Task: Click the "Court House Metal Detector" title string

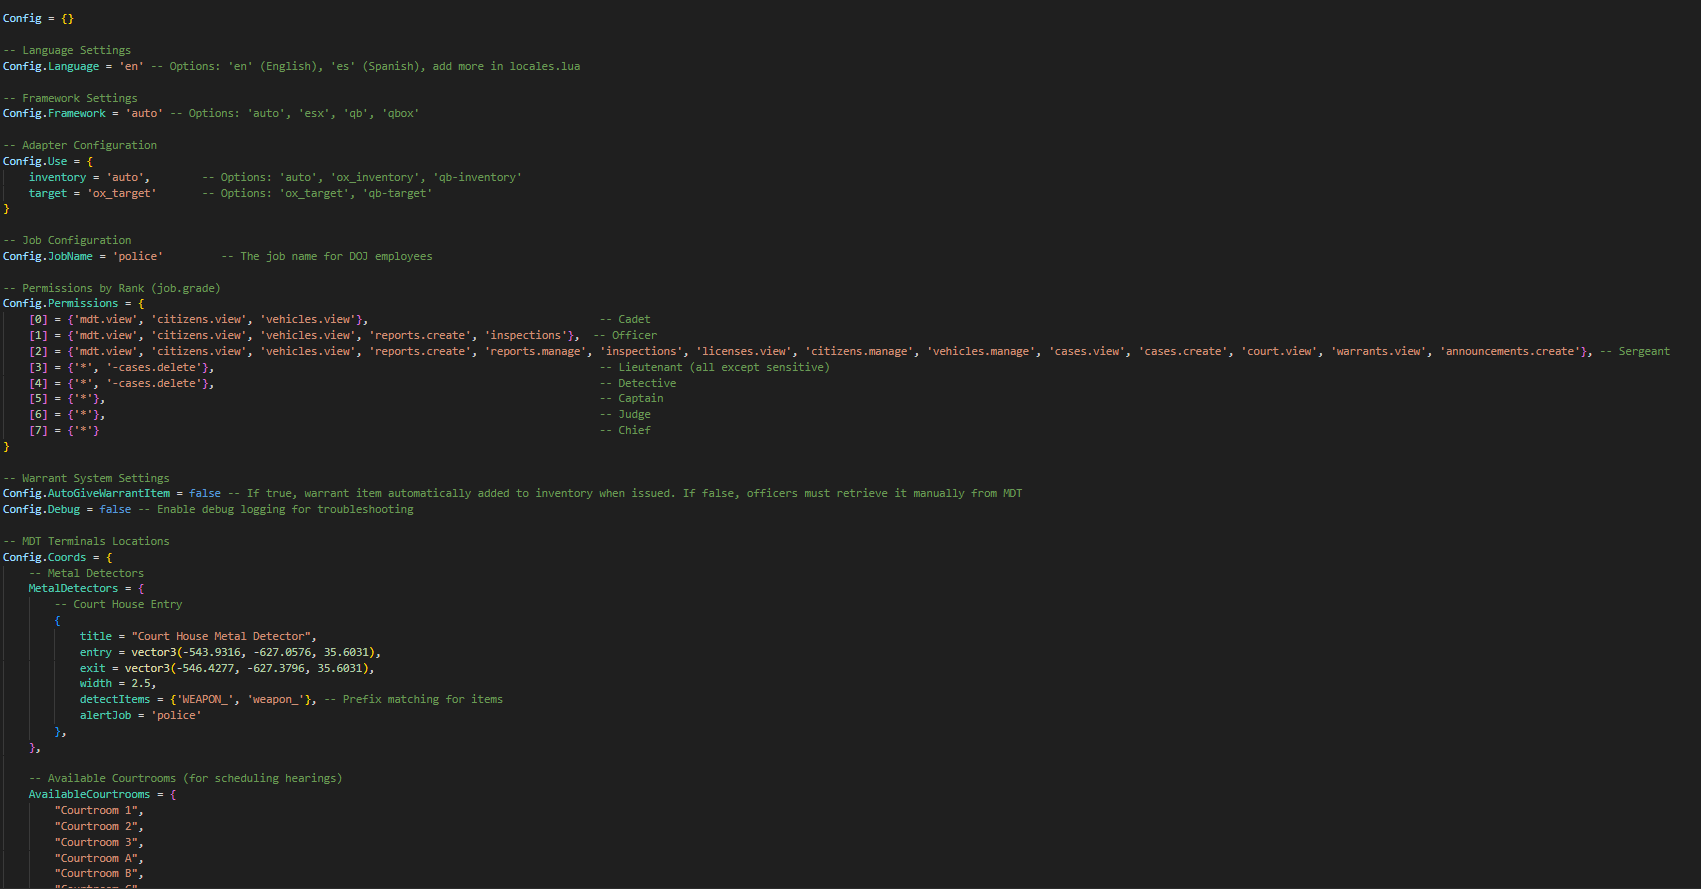Action: [x=223, y=636]
